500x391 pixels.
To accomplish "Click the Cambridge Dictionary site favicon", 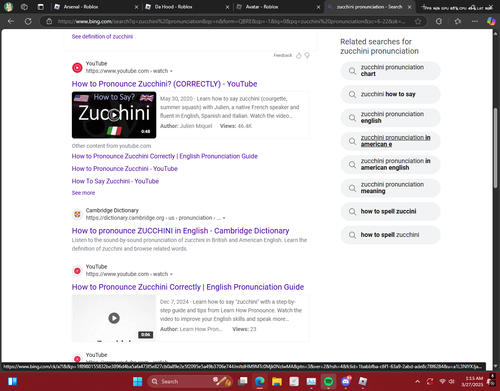I will (77, 214).
